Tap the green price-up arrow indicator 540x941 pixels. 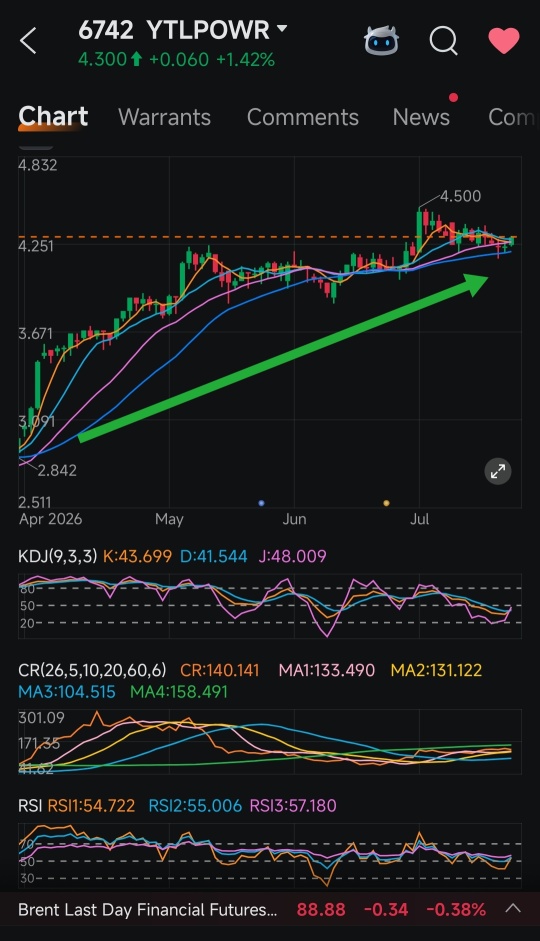pos(136,59)
